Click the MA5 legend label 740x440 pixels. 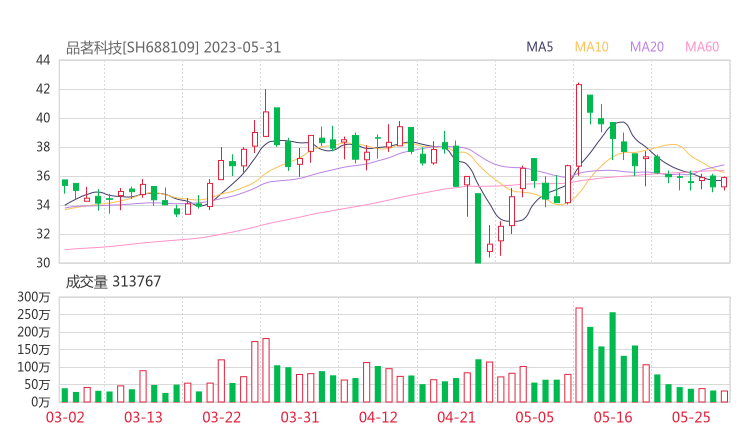click(x=539, y=47)
